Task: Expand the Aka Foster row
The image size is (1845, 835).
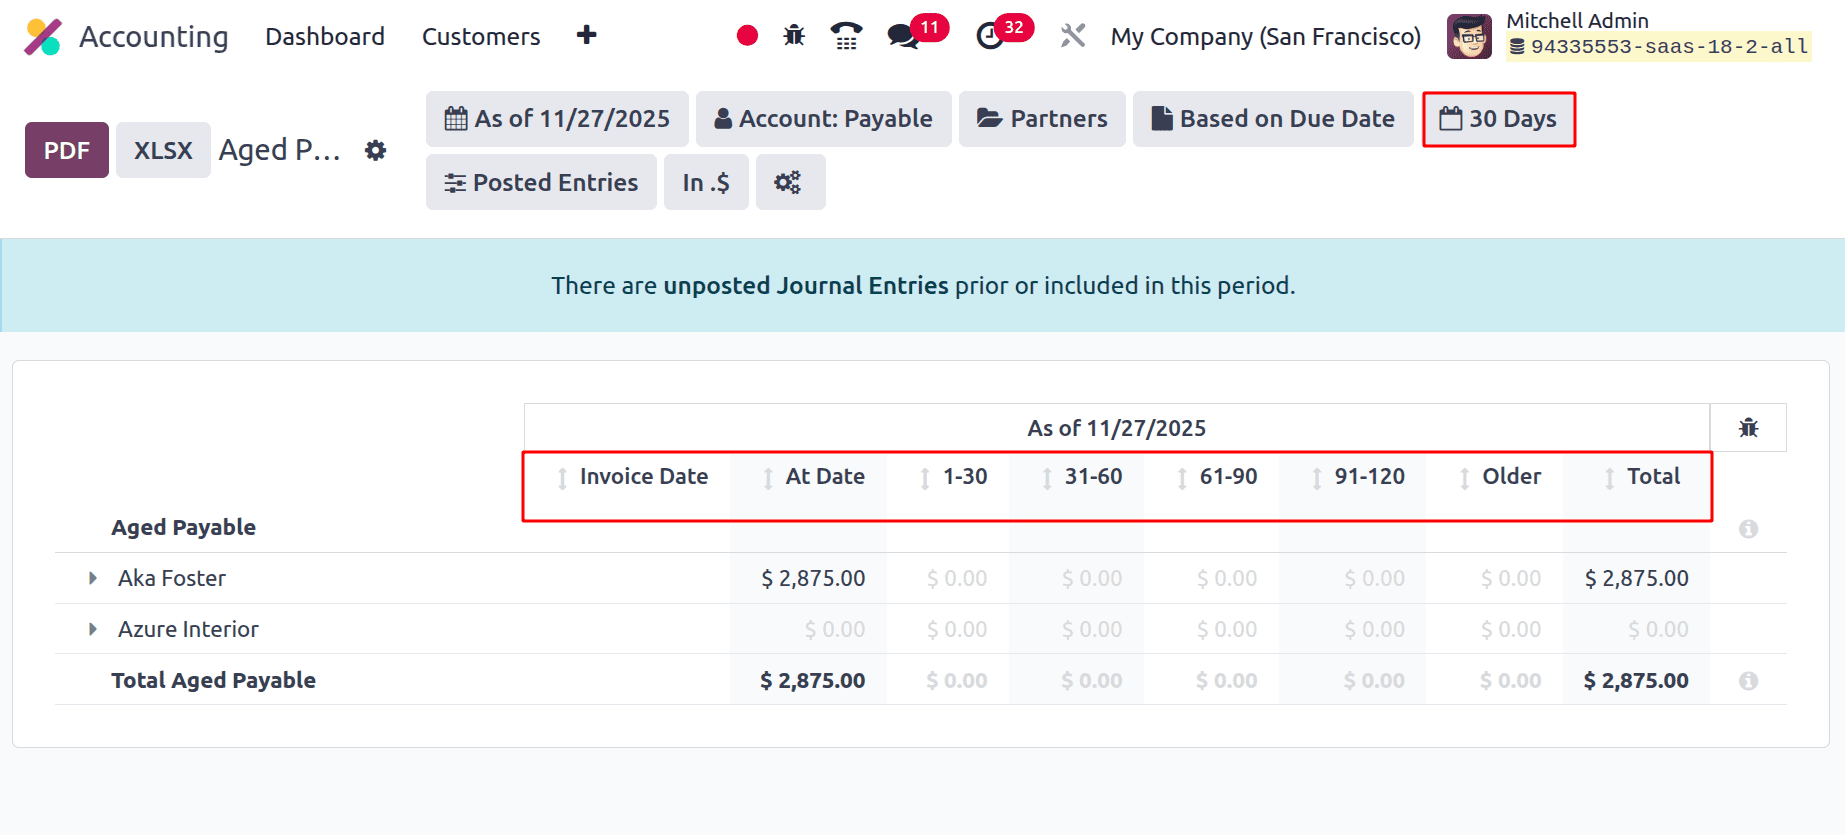Action: [x=93, y=578]
